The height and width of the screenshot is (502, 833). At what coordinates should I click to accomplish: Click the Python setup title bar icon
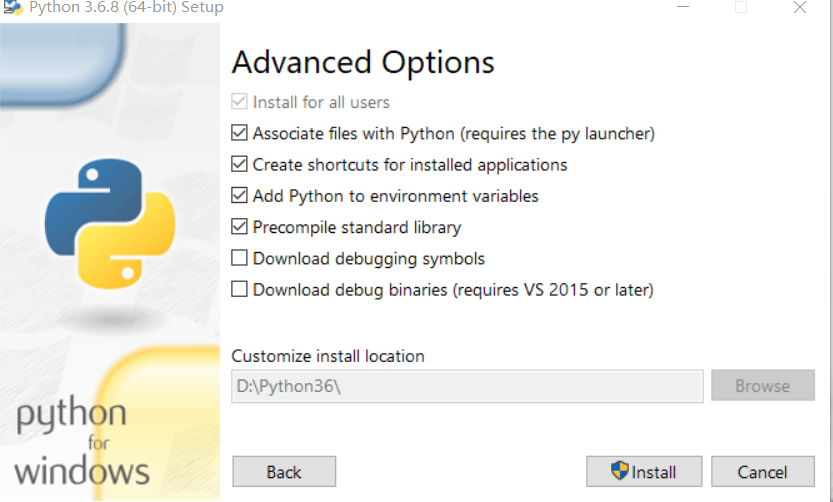tap(13, 7)
